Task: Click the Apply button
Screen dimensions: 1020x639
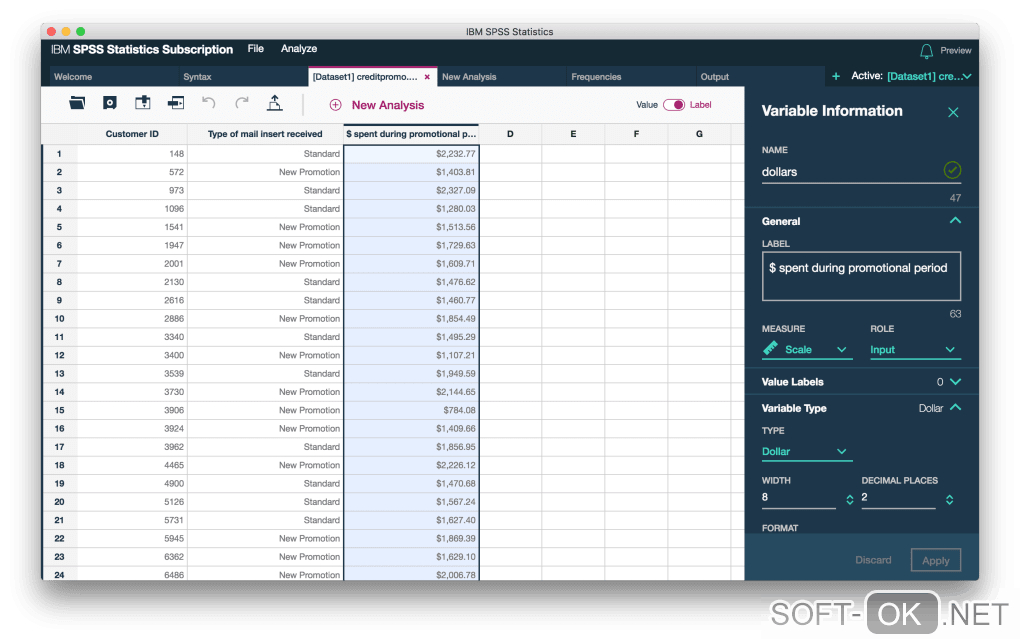Action: tap(935, 560)
